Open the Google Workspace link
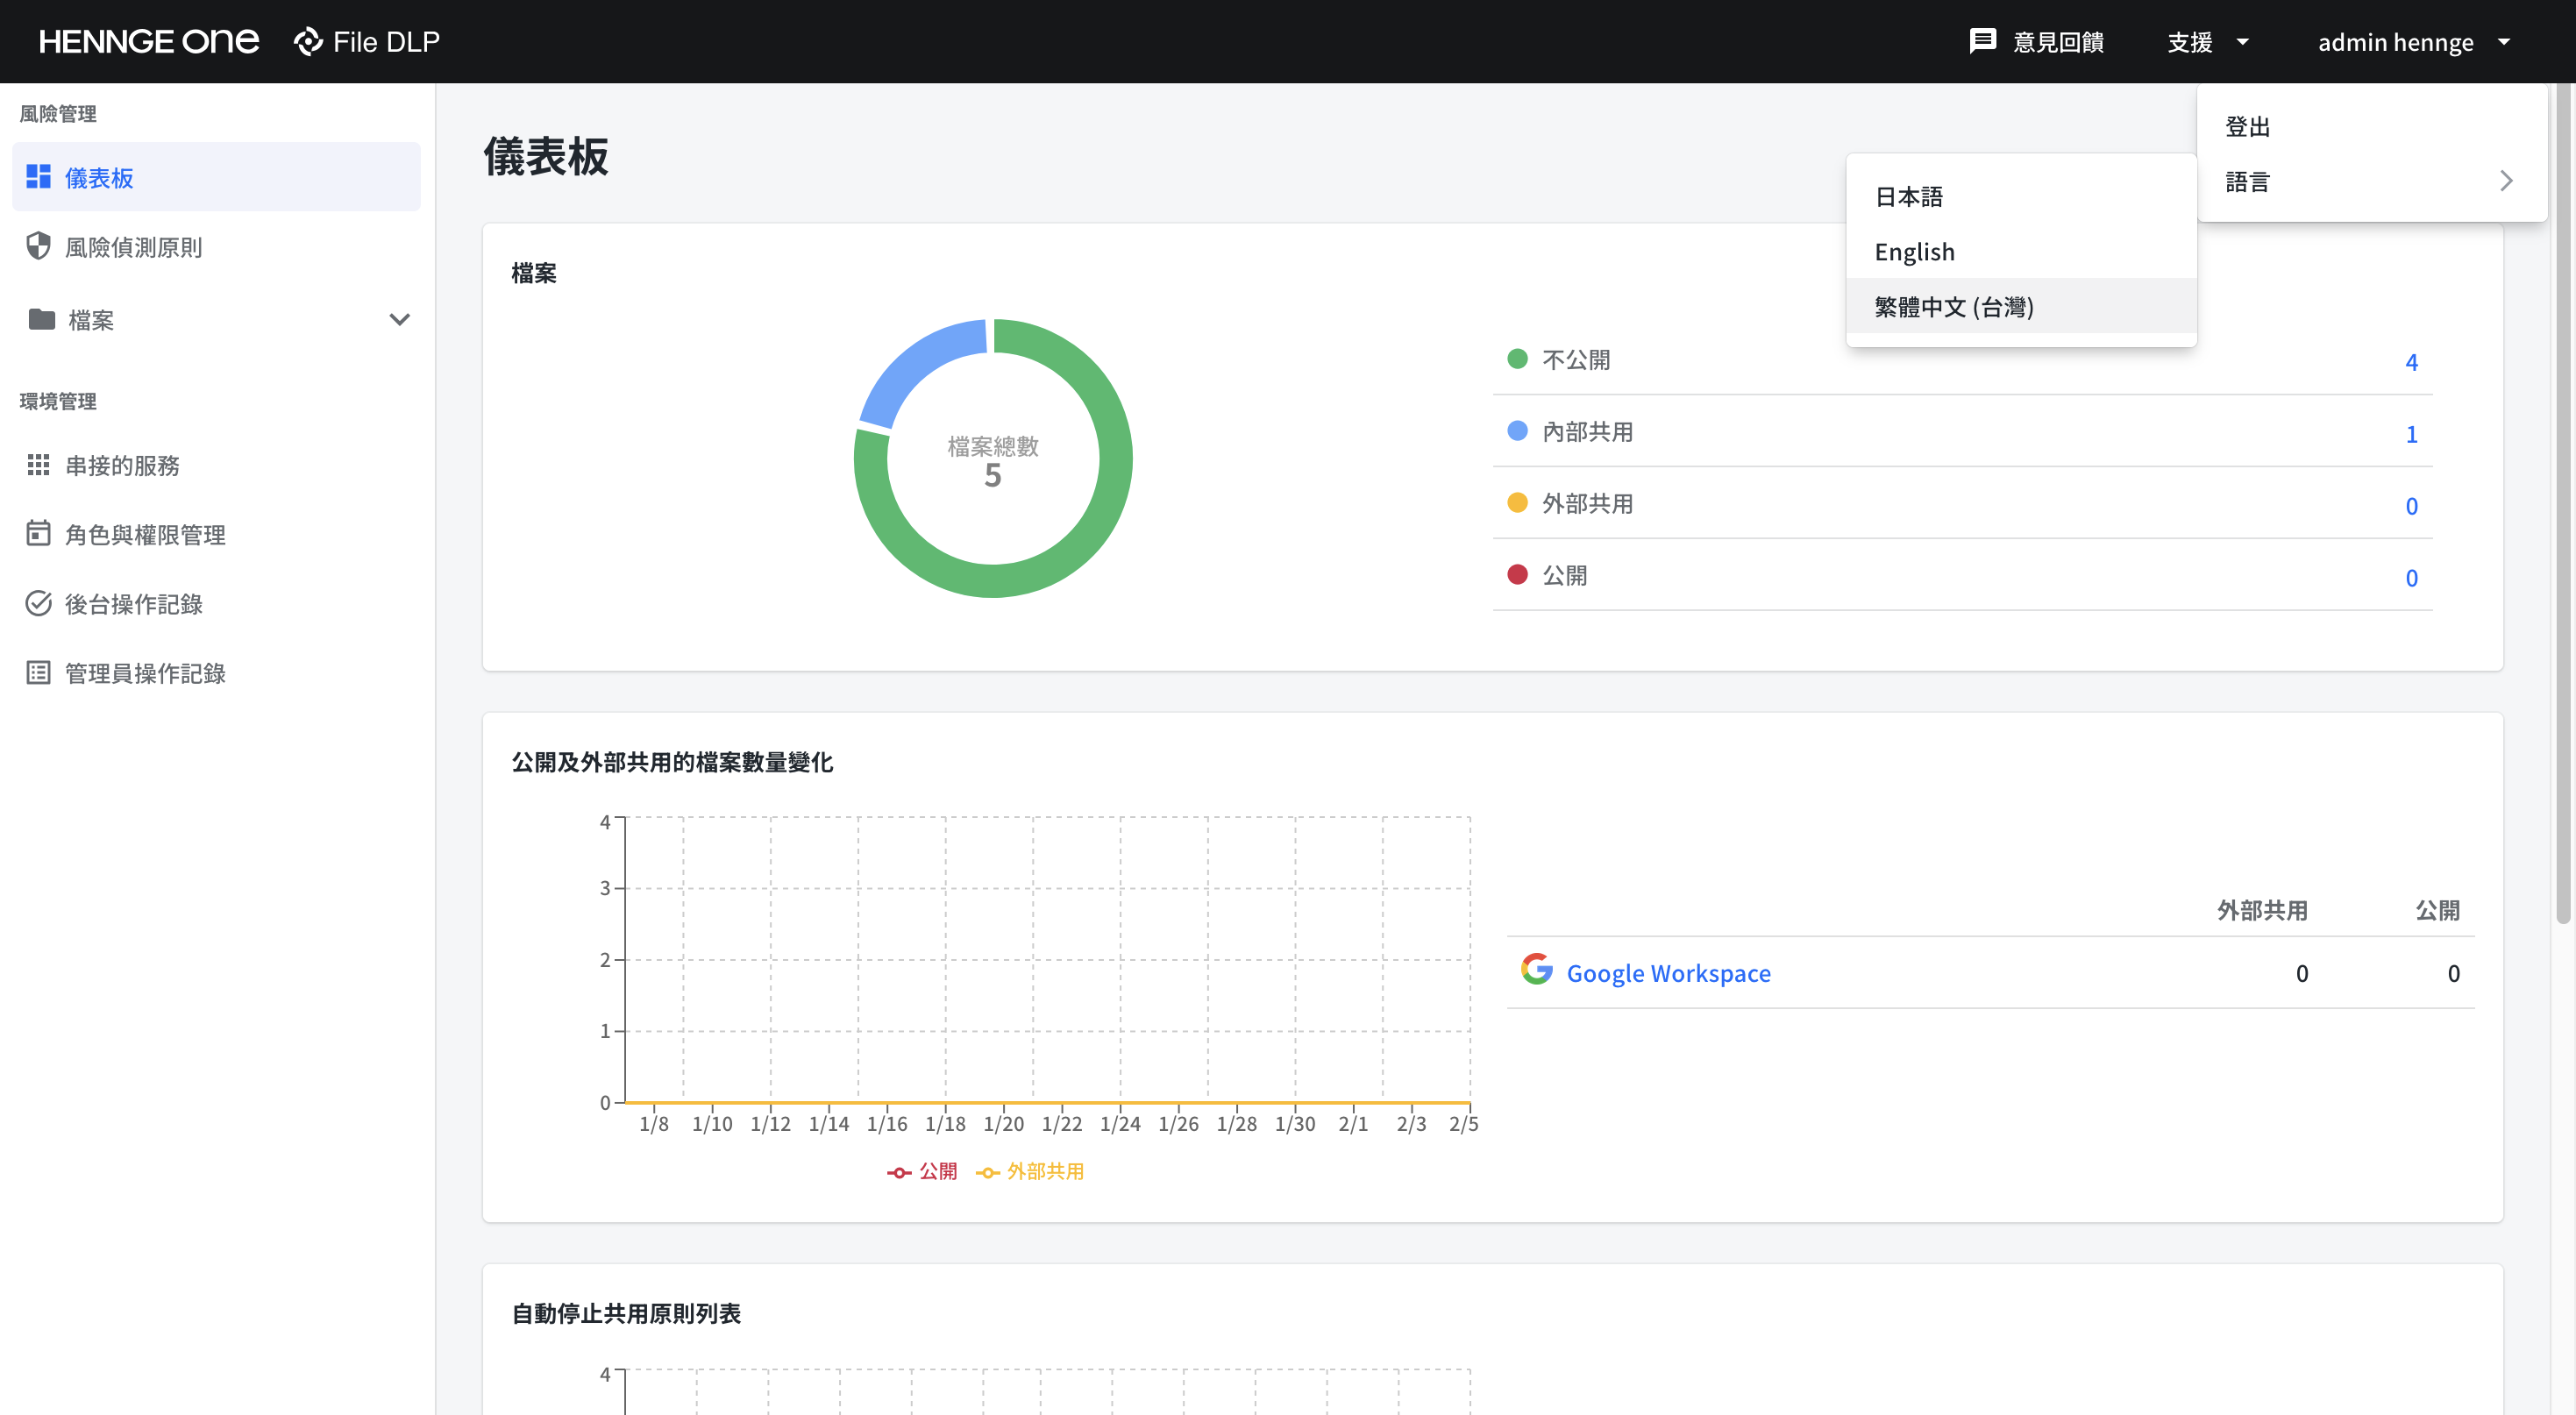The width and height of the screenshot is (2576, 1415). coord(1668,972)
